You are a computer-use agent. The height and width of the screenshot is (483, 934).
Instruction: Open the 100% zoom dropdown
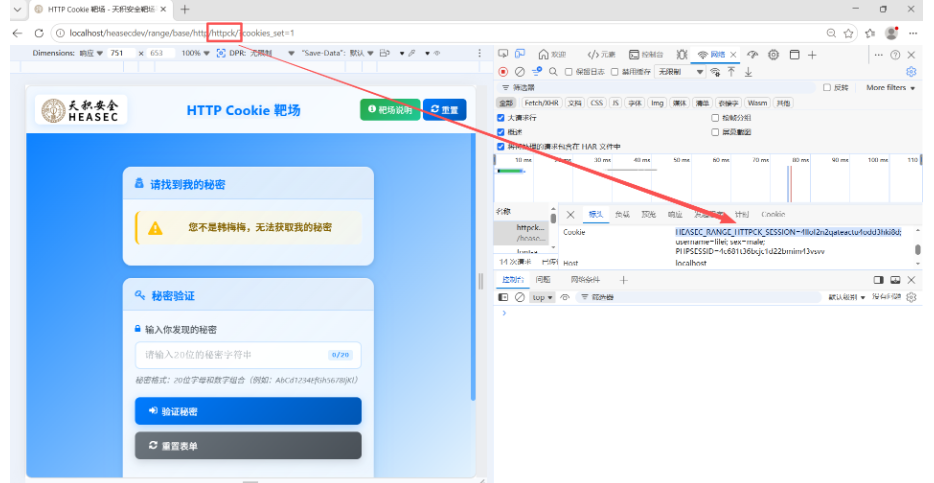195,53
